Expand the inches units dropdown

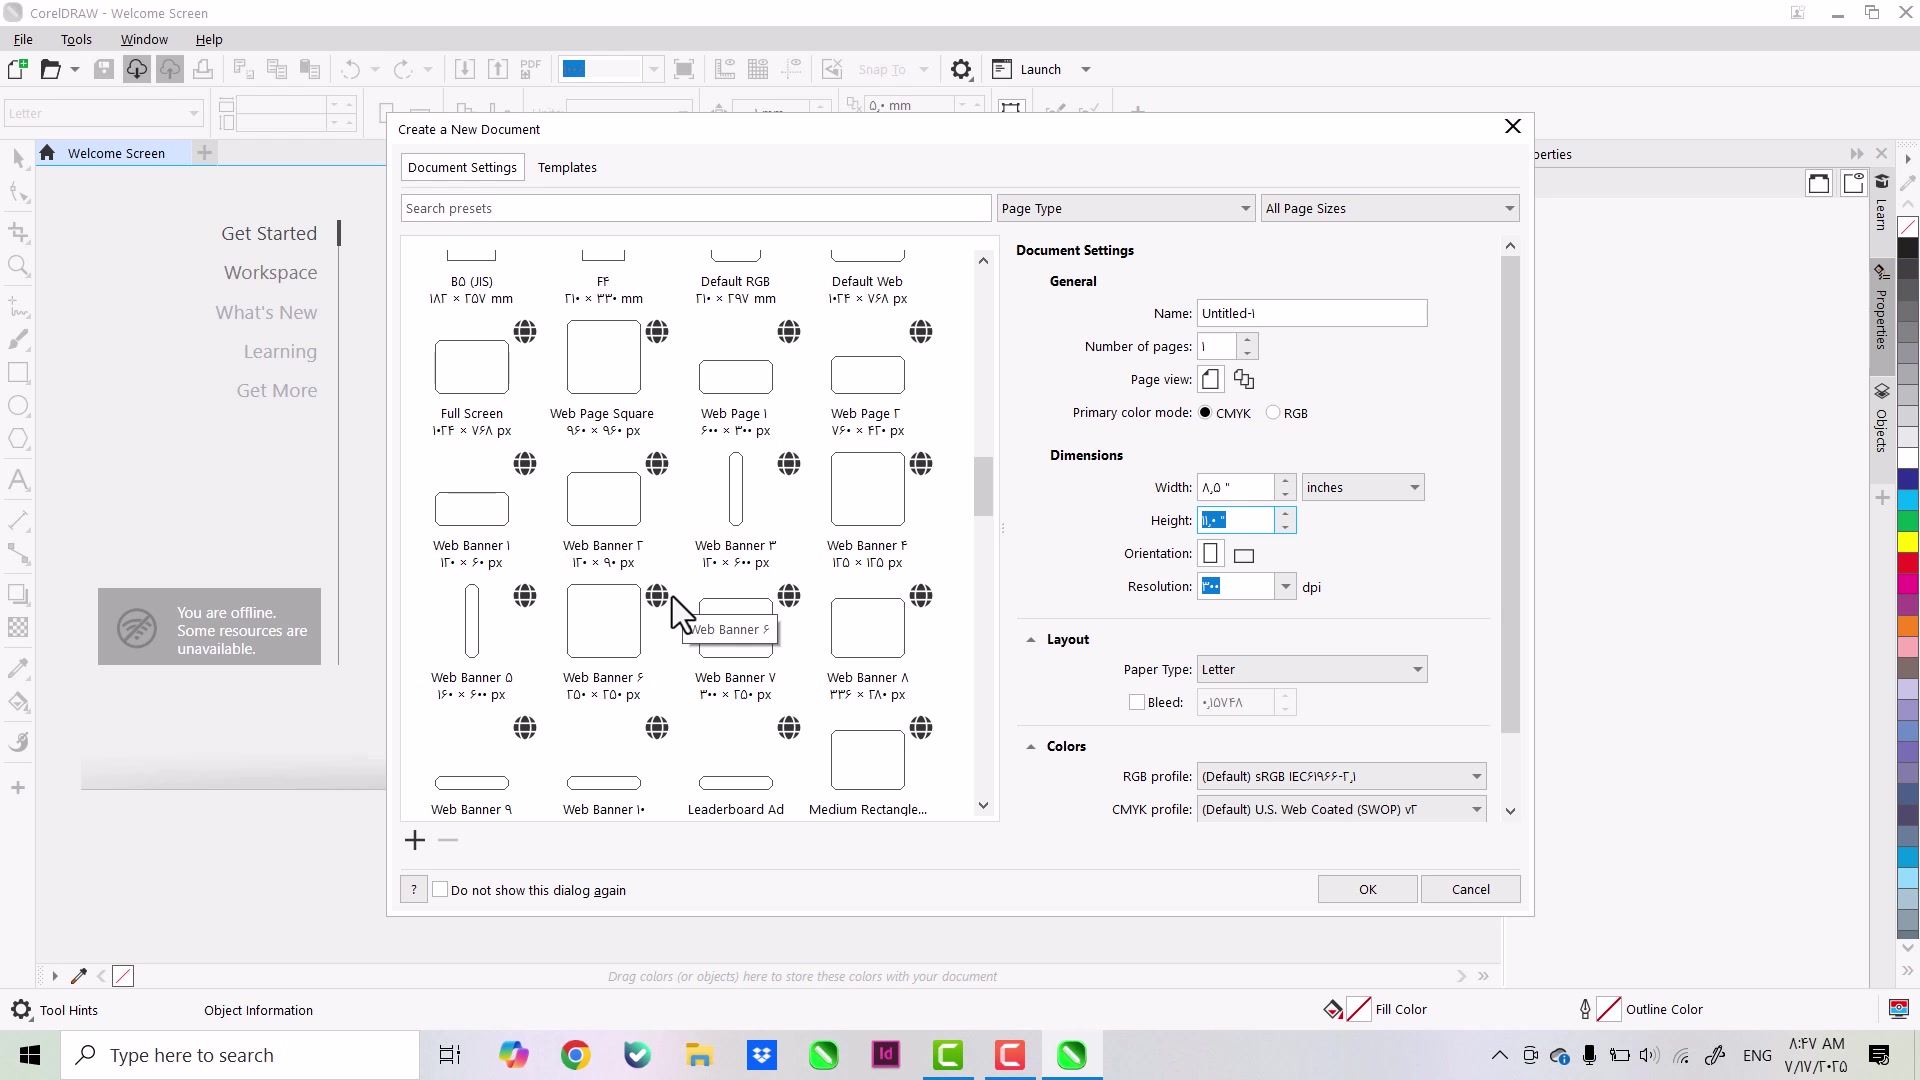coord(1362,487)
